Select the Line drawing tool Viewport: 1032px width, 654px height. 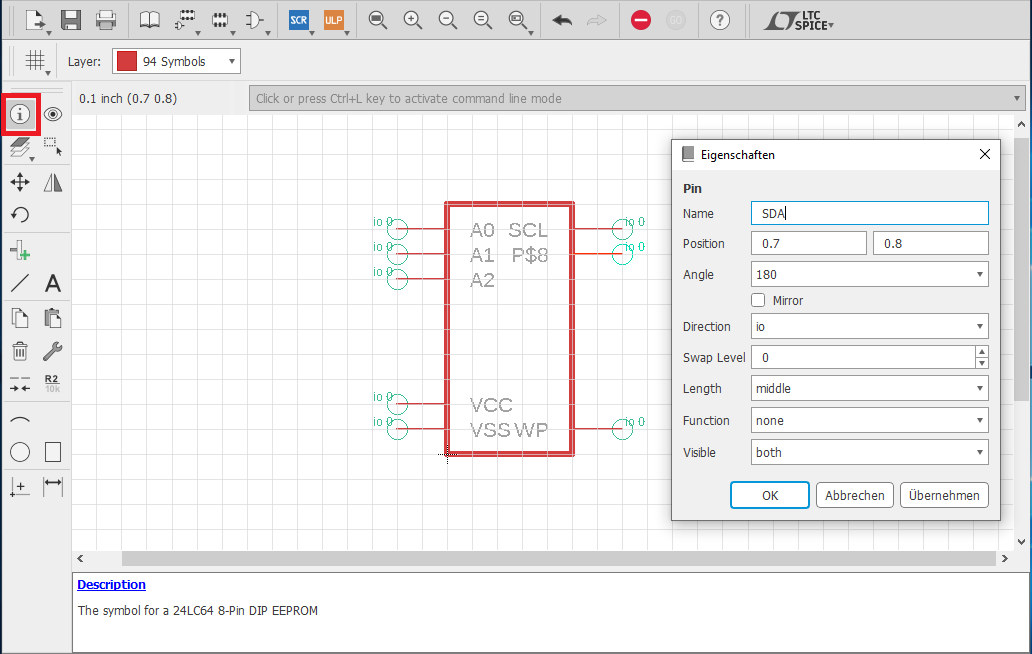coord(20,284)
